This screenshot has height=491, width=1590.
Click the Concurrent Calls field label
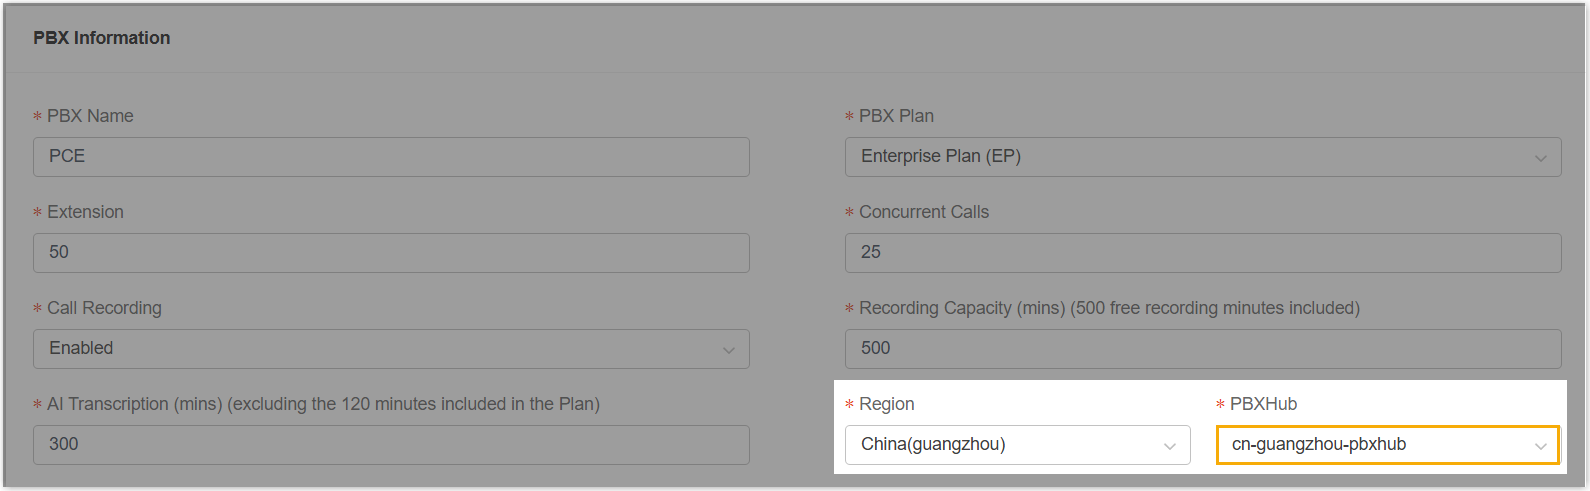[x=923, y=212]
